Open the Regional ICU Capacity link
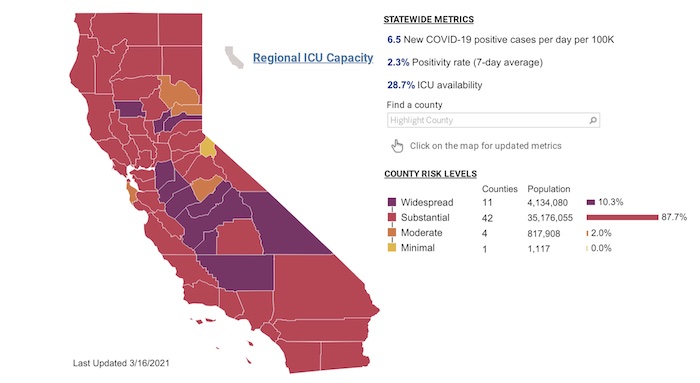The width and height of the screenshot is (700, 383). tap(313, 58)
